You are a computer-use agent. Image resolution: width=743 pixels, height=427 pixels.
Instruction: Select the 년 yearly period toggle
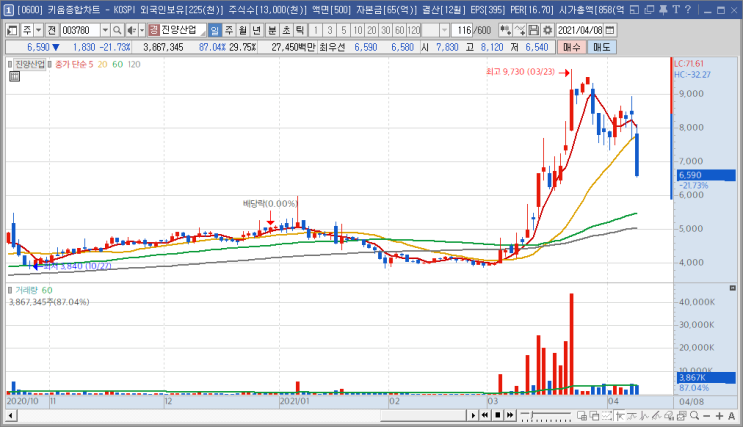tap(256, 30)
